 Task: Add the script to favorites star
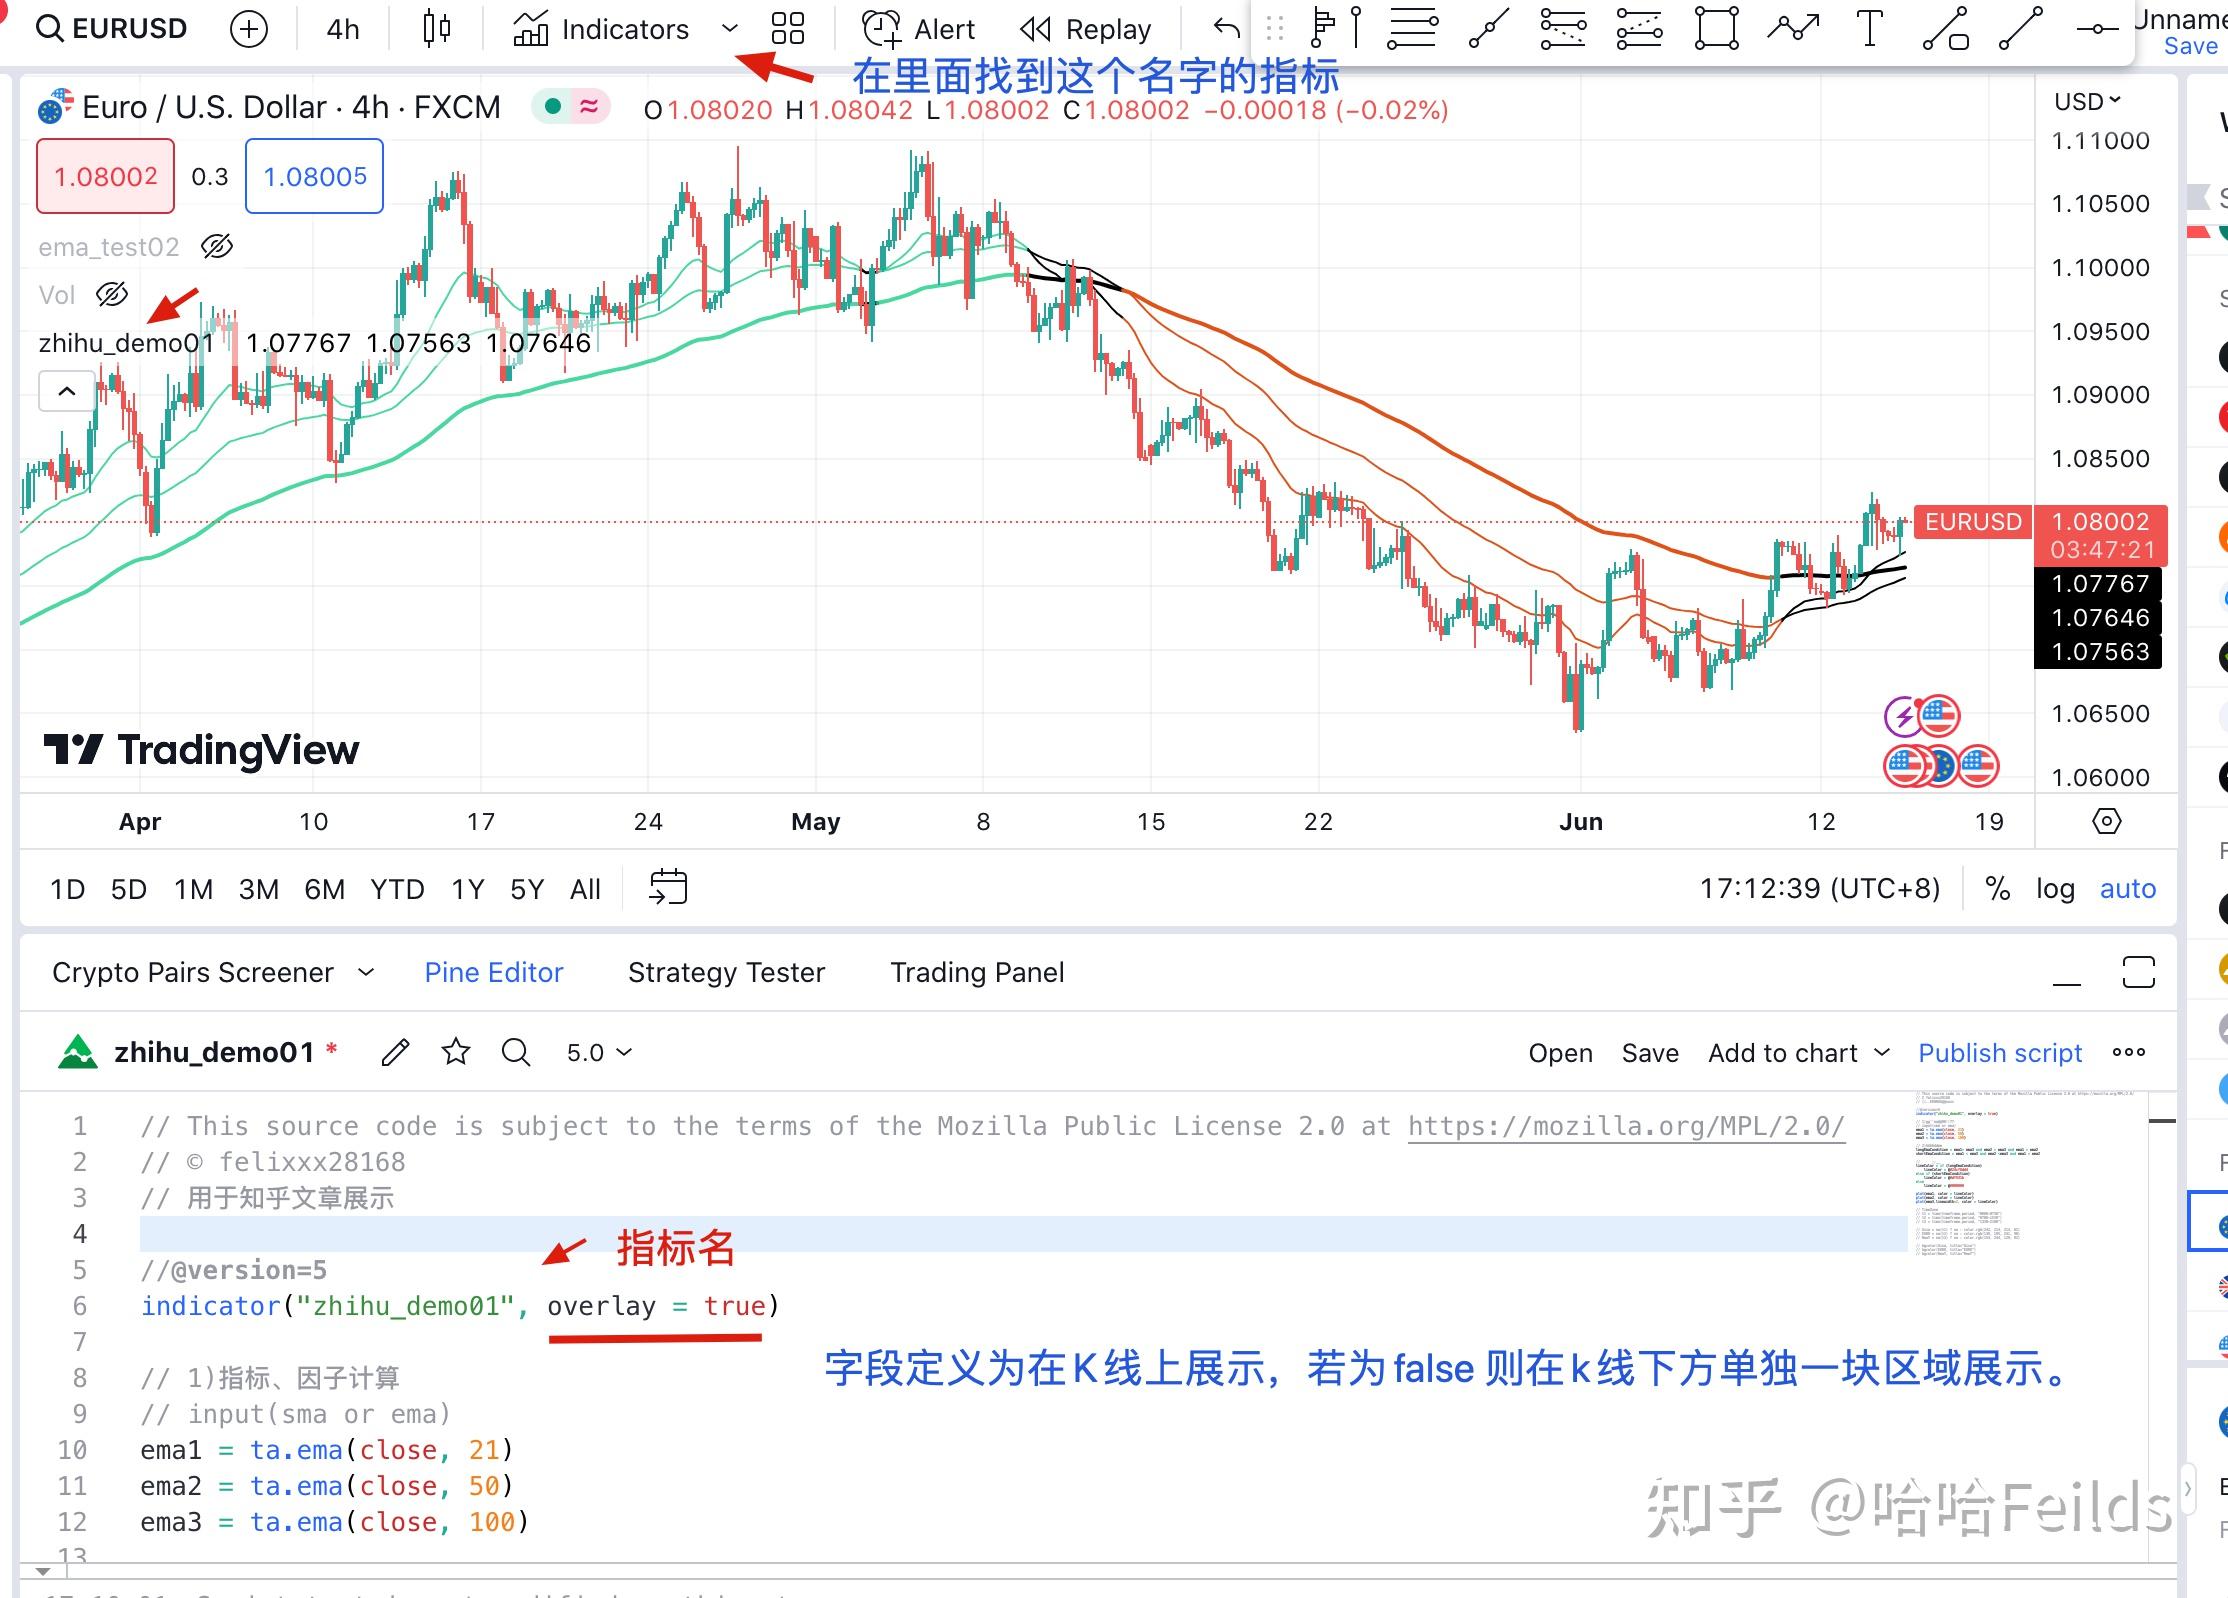point(456,1052)
